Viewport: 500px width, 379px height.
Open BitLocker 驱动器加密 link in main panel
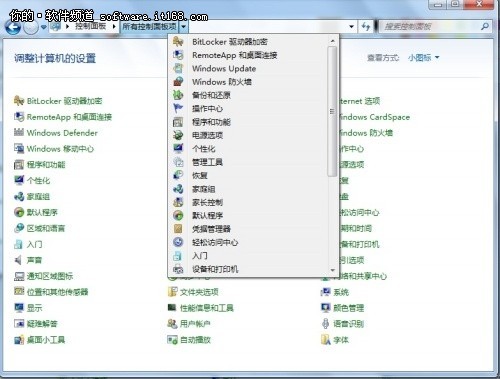[x=64, y=101]
